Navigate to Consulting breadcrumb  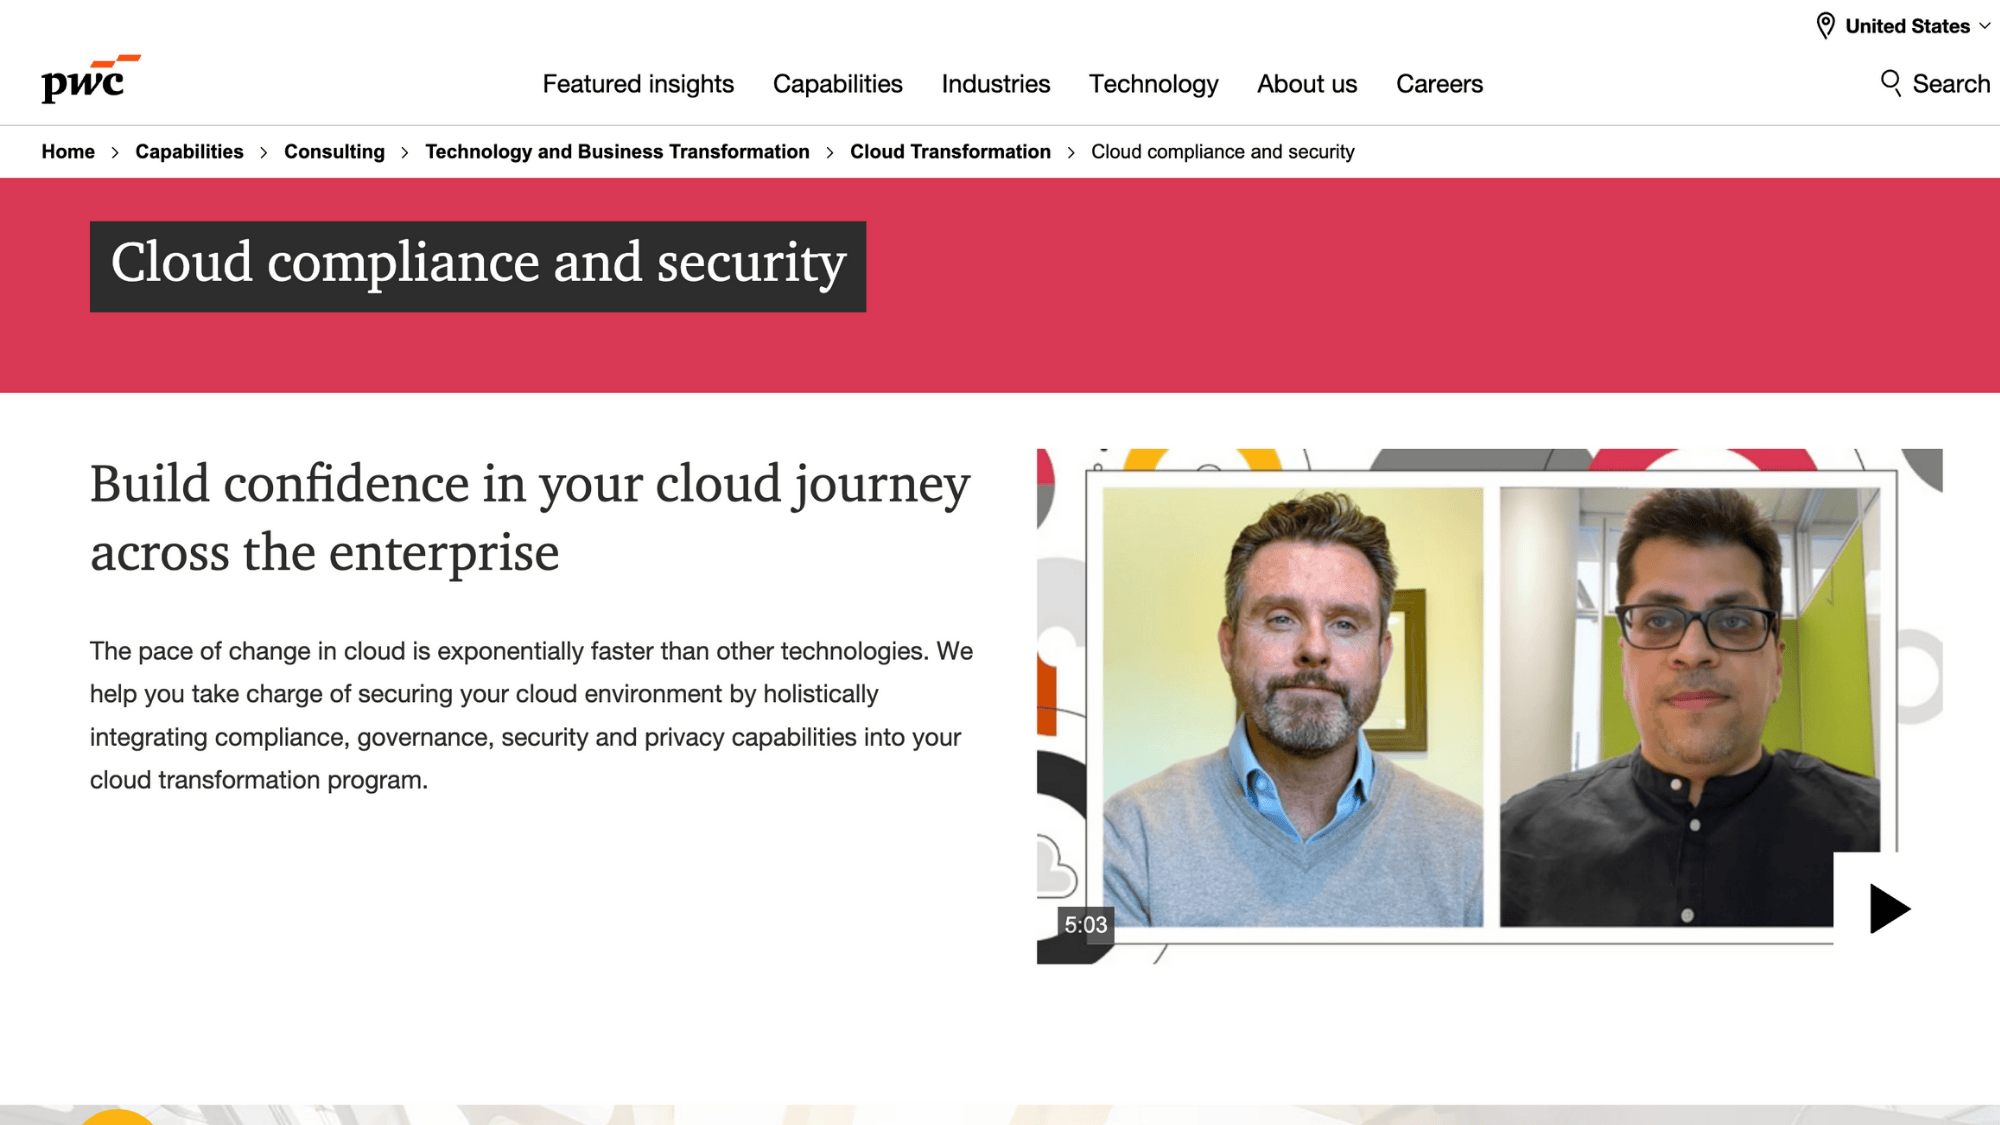[334, 152]
